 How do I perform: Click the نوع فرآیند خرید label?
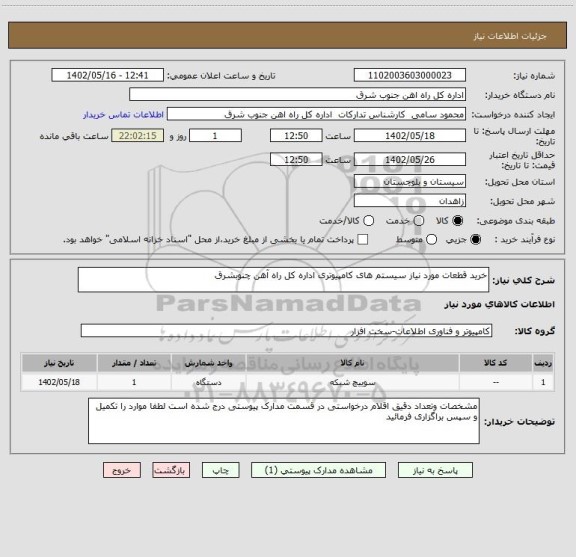pyautogui.click(x=525, y=240)
